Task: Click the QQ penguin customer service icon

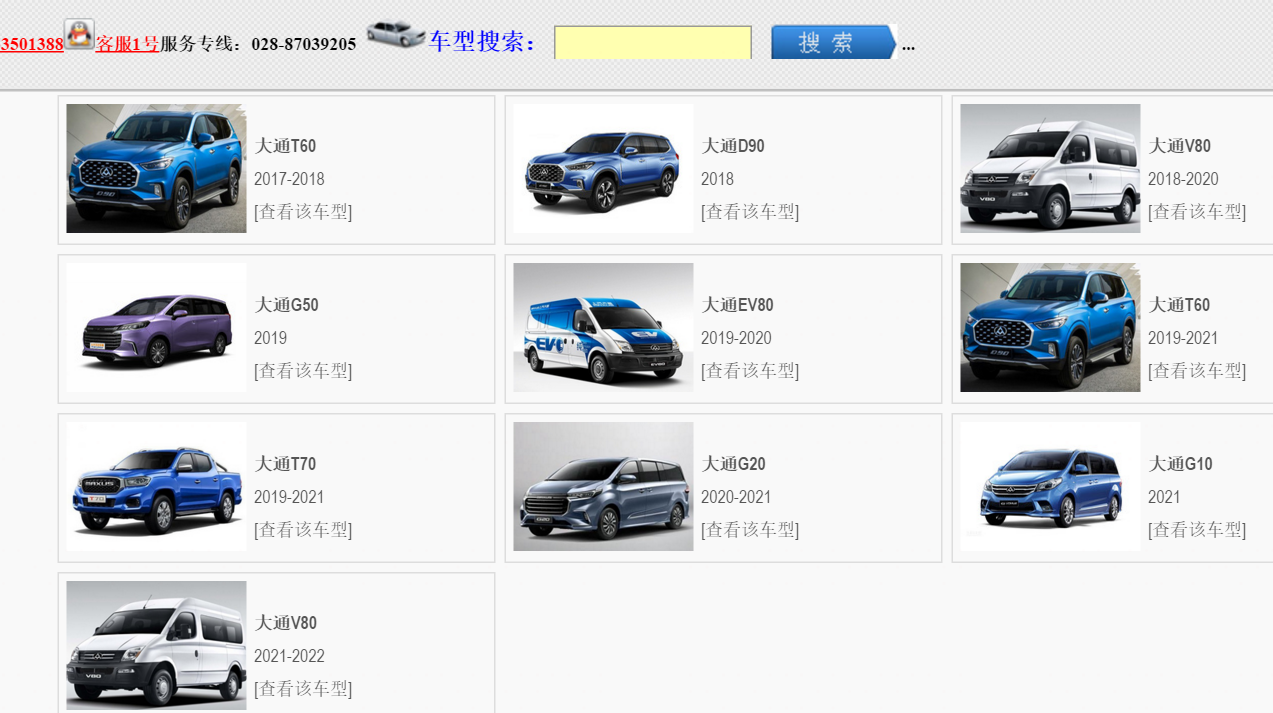Action: click(x=79, y=34)
